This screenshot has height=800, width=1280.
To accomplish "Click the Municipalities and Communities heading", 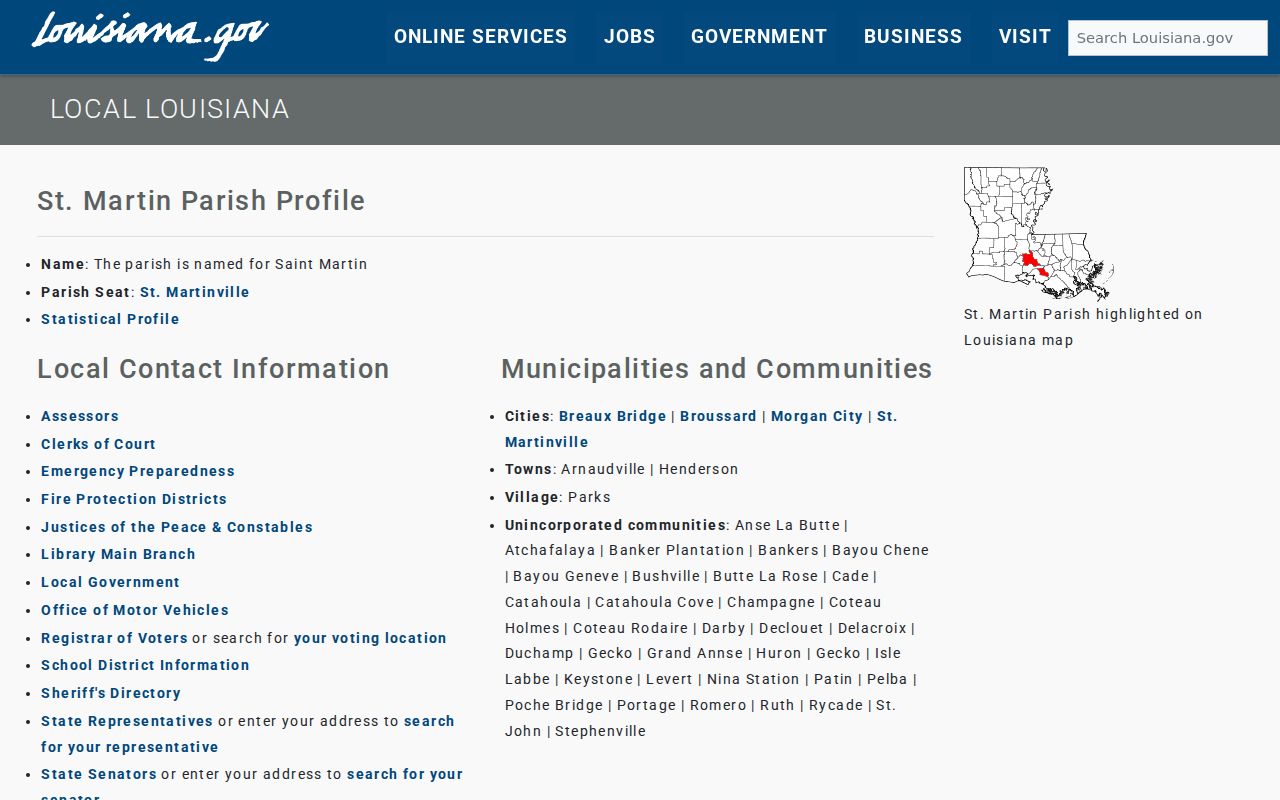I will tap(717, 369).
